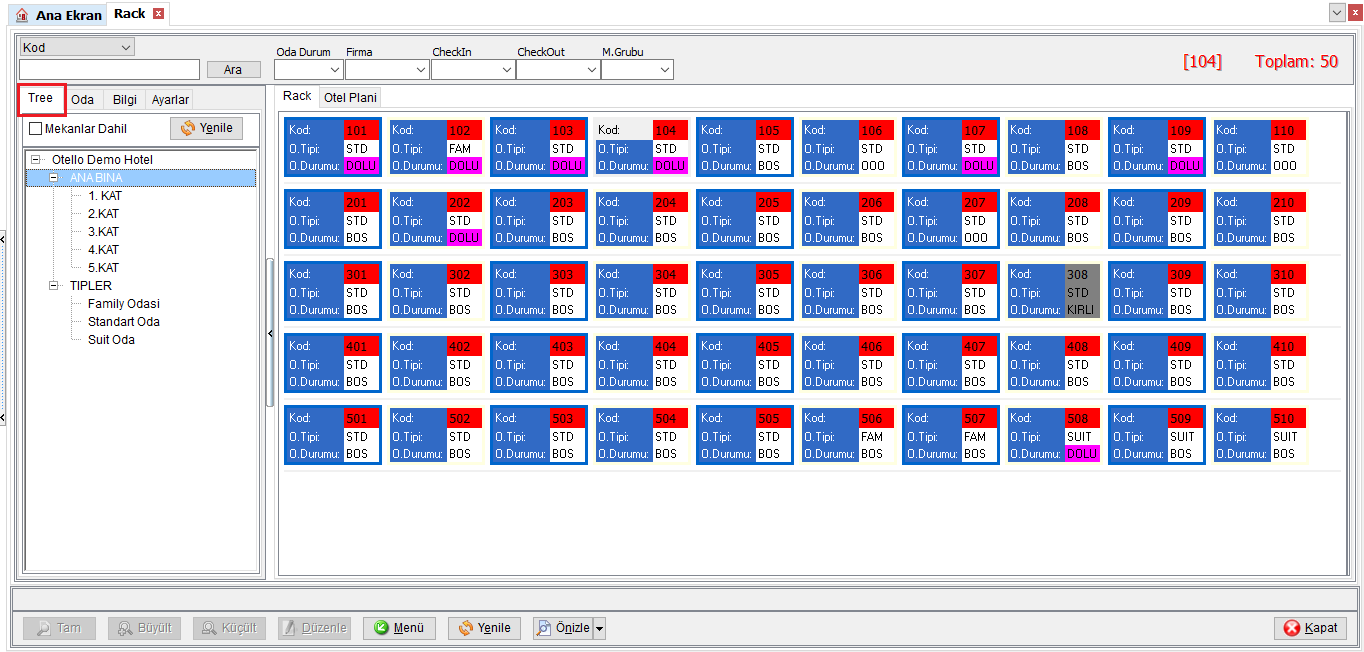The width and height of the screenshot is (1364, 652).
Task: Select room card 101
Action: [333, 147]
